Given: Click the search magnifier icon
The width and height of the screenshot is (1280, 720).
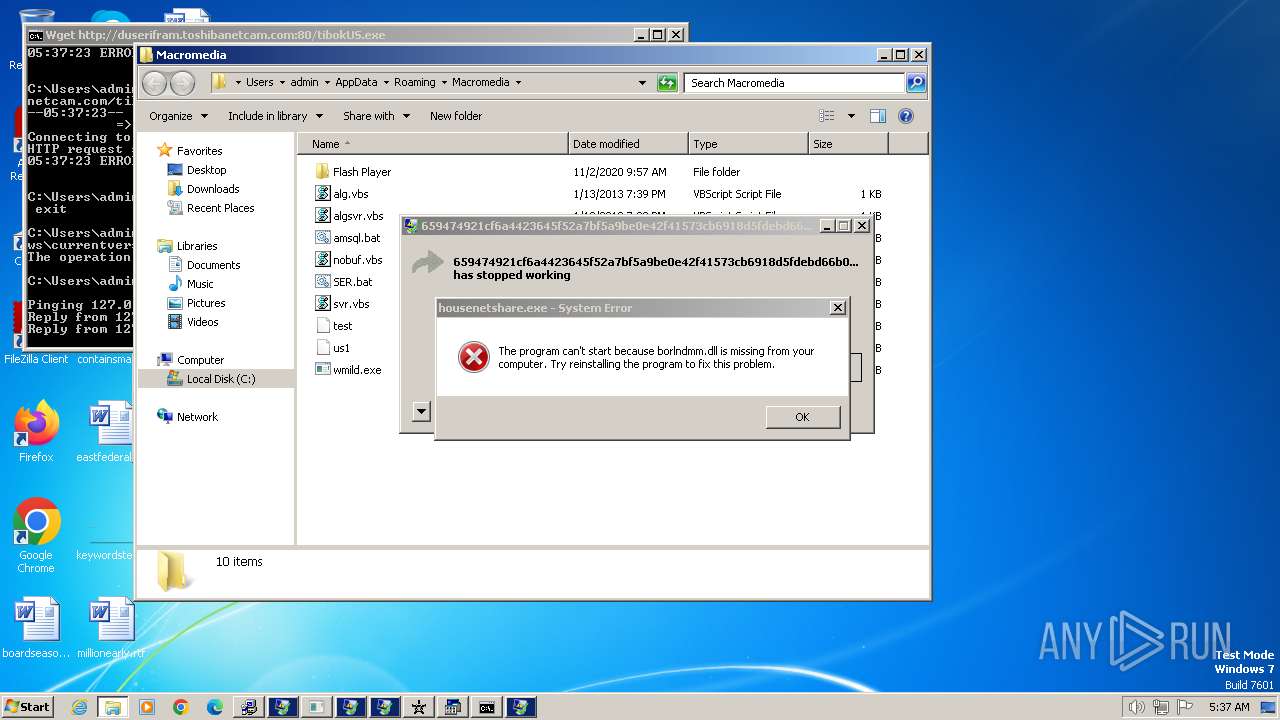Looking at the screenshot, I should pos(916,83).
